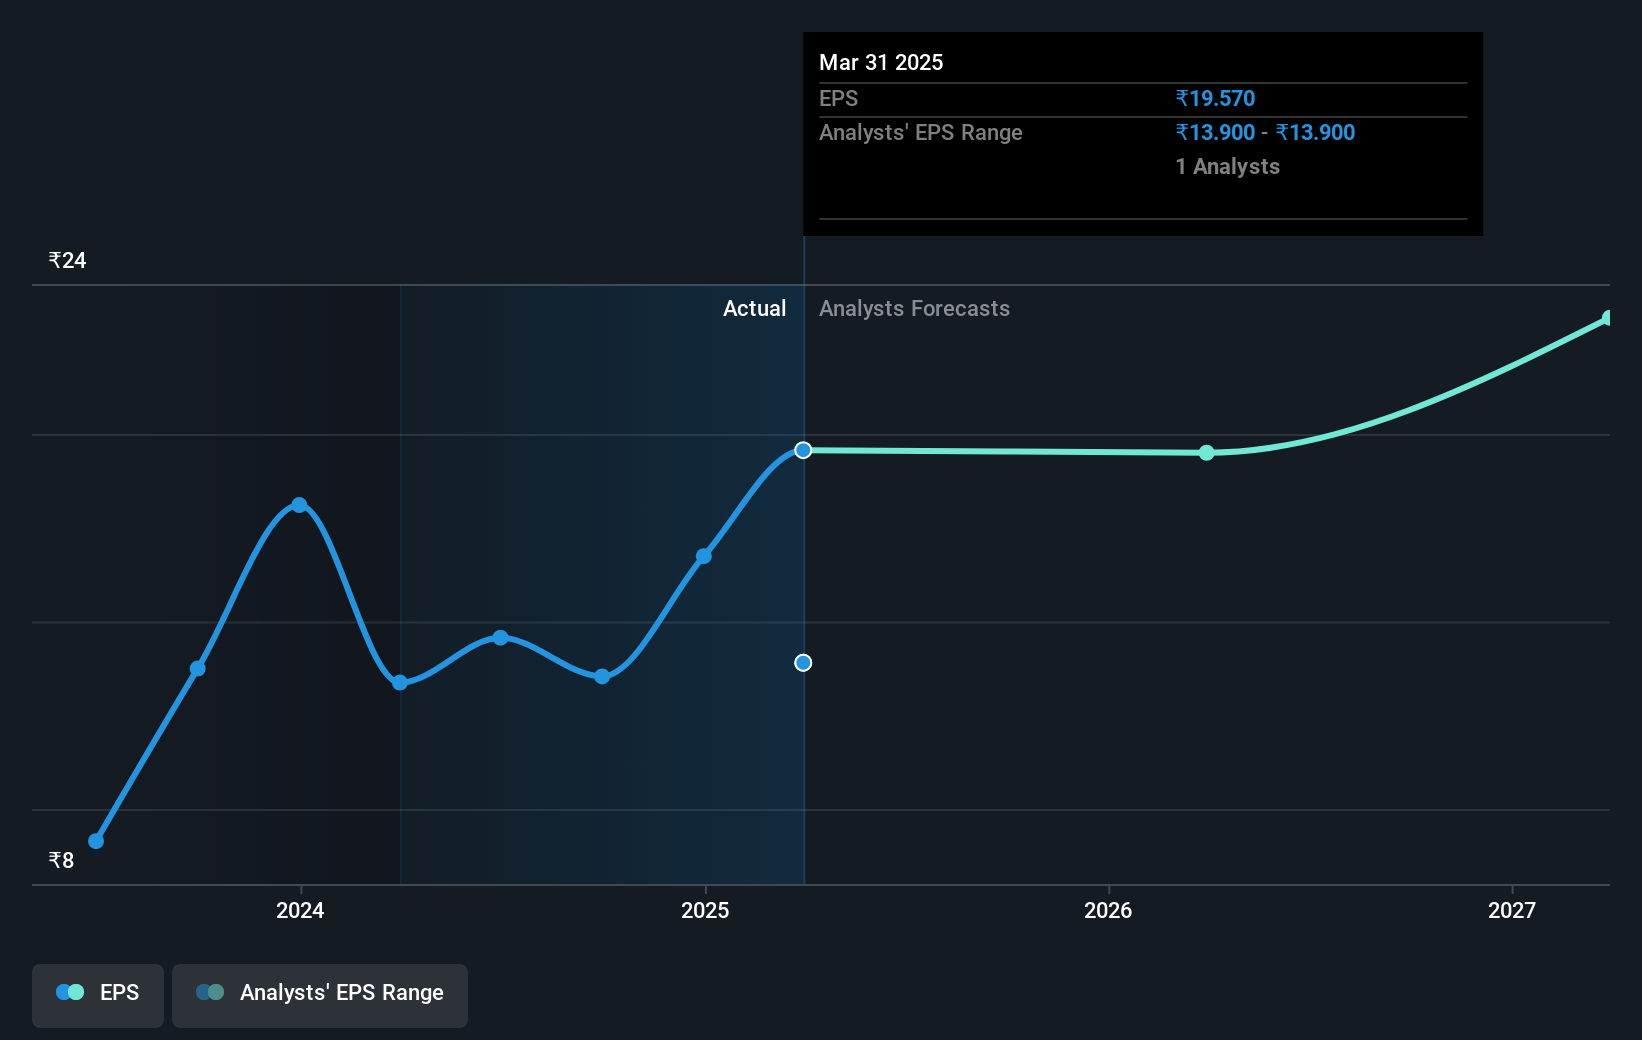Select the late-2024 dip data point
The width and height of the screenshot is (1642, 1040).
[x=602, y=677]
